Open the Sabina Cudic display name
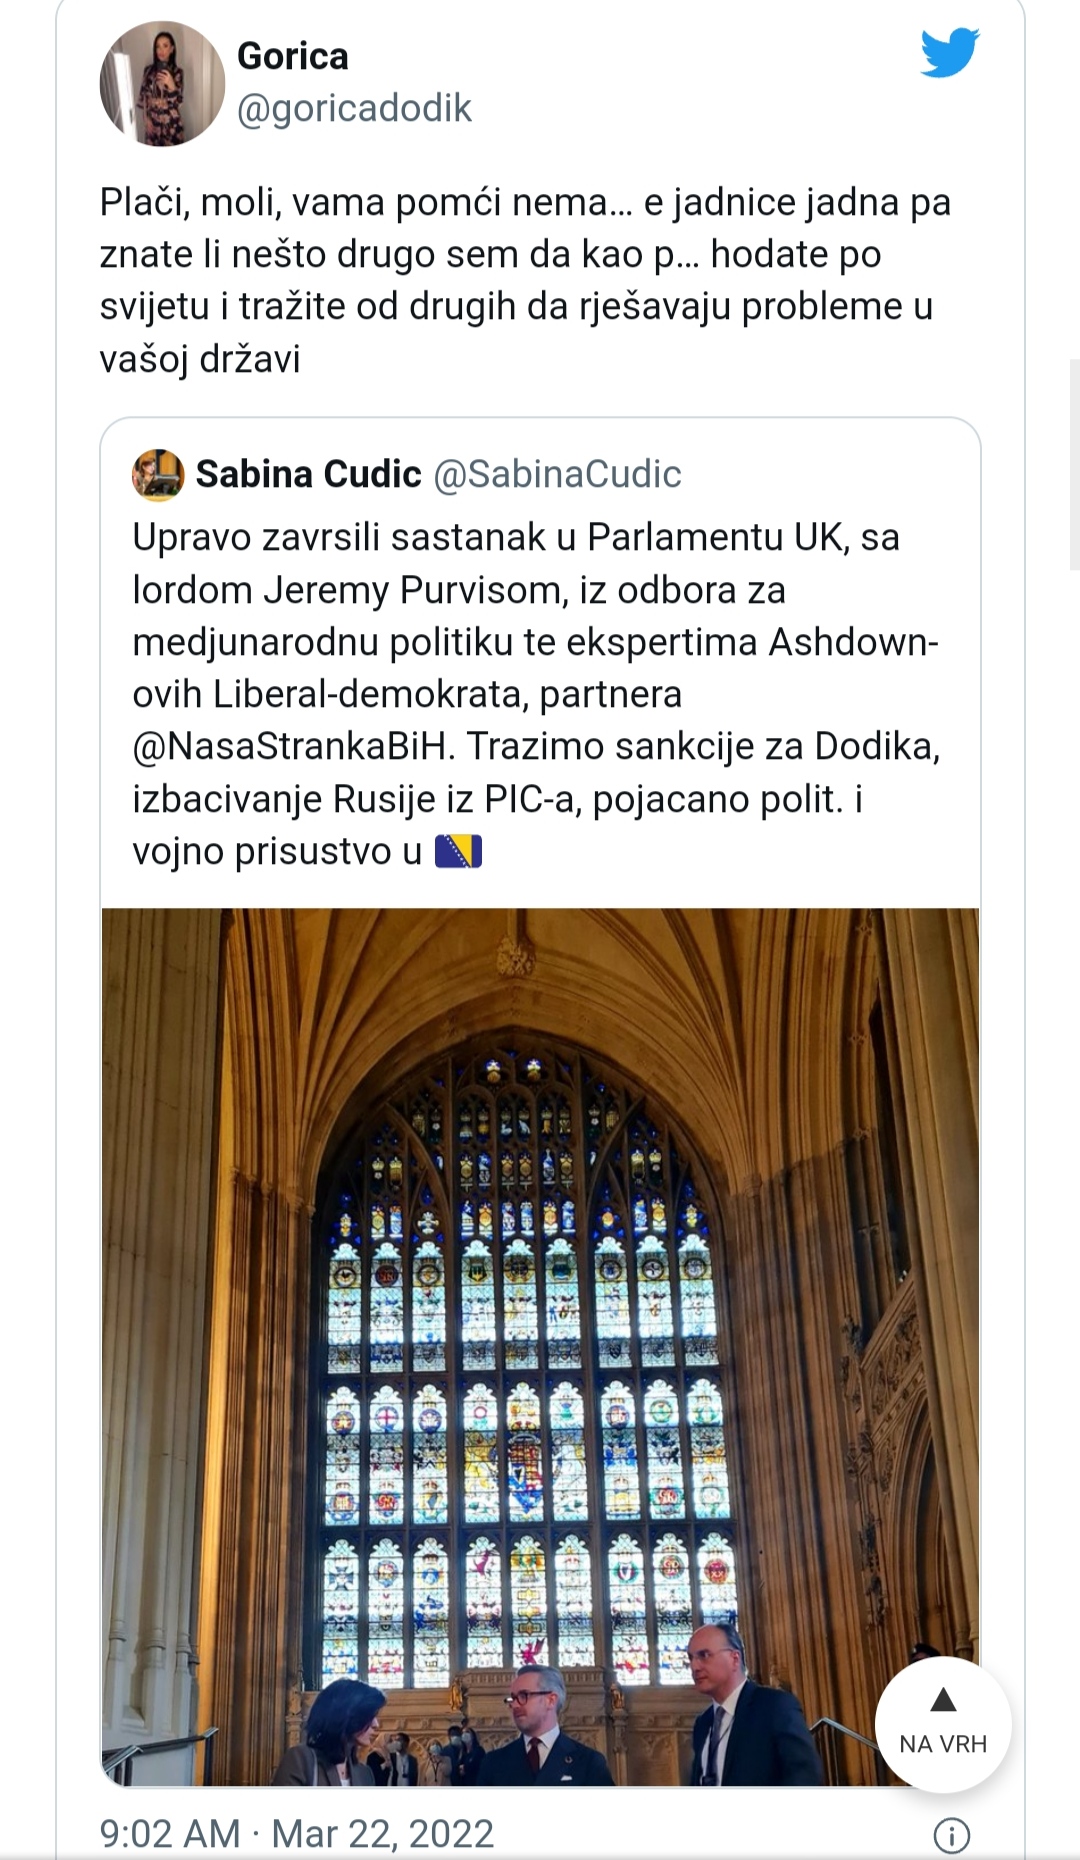 click(308, 474)
